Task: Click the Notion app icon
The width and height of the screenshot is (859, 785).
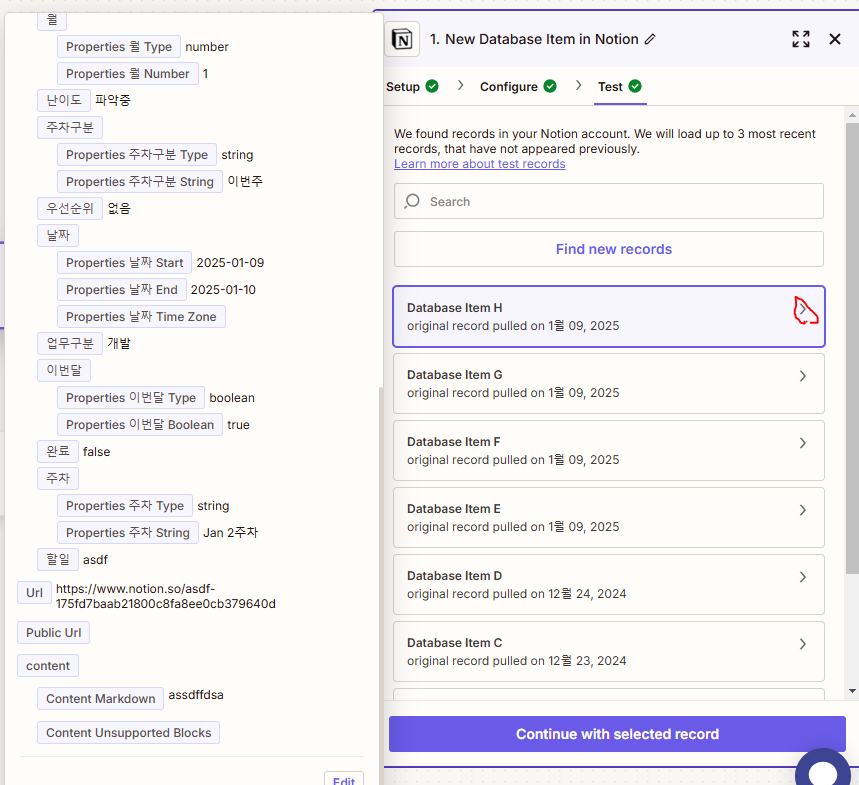Action: (x=402, y=39)
